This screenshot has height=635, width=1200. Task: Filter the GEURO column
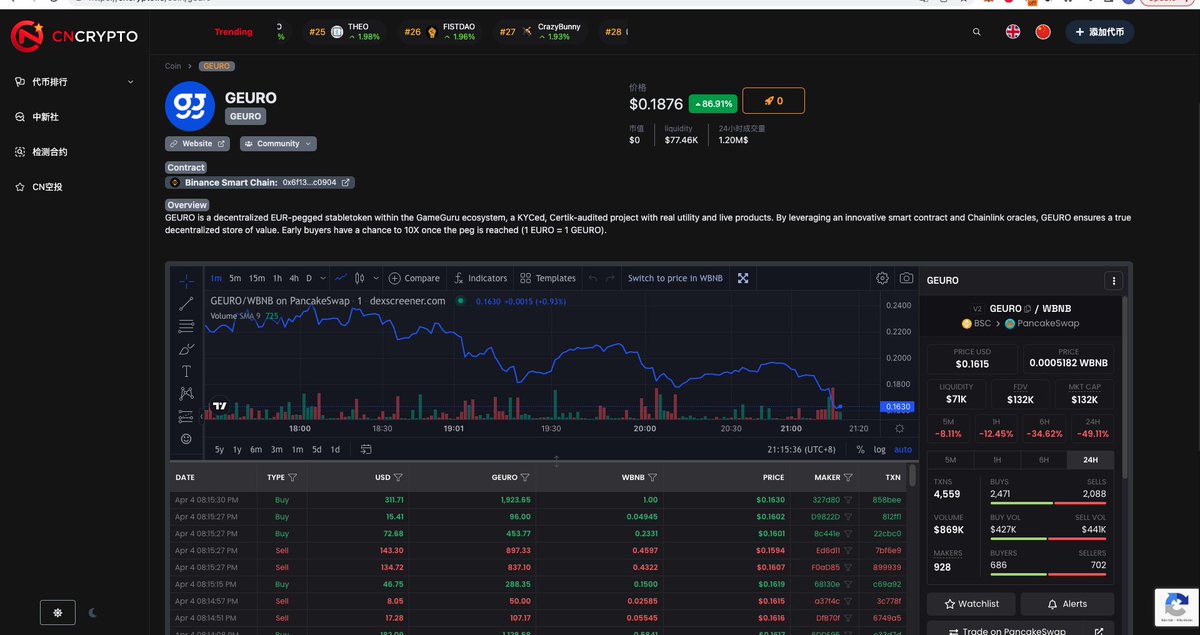[x=525, y=478]
